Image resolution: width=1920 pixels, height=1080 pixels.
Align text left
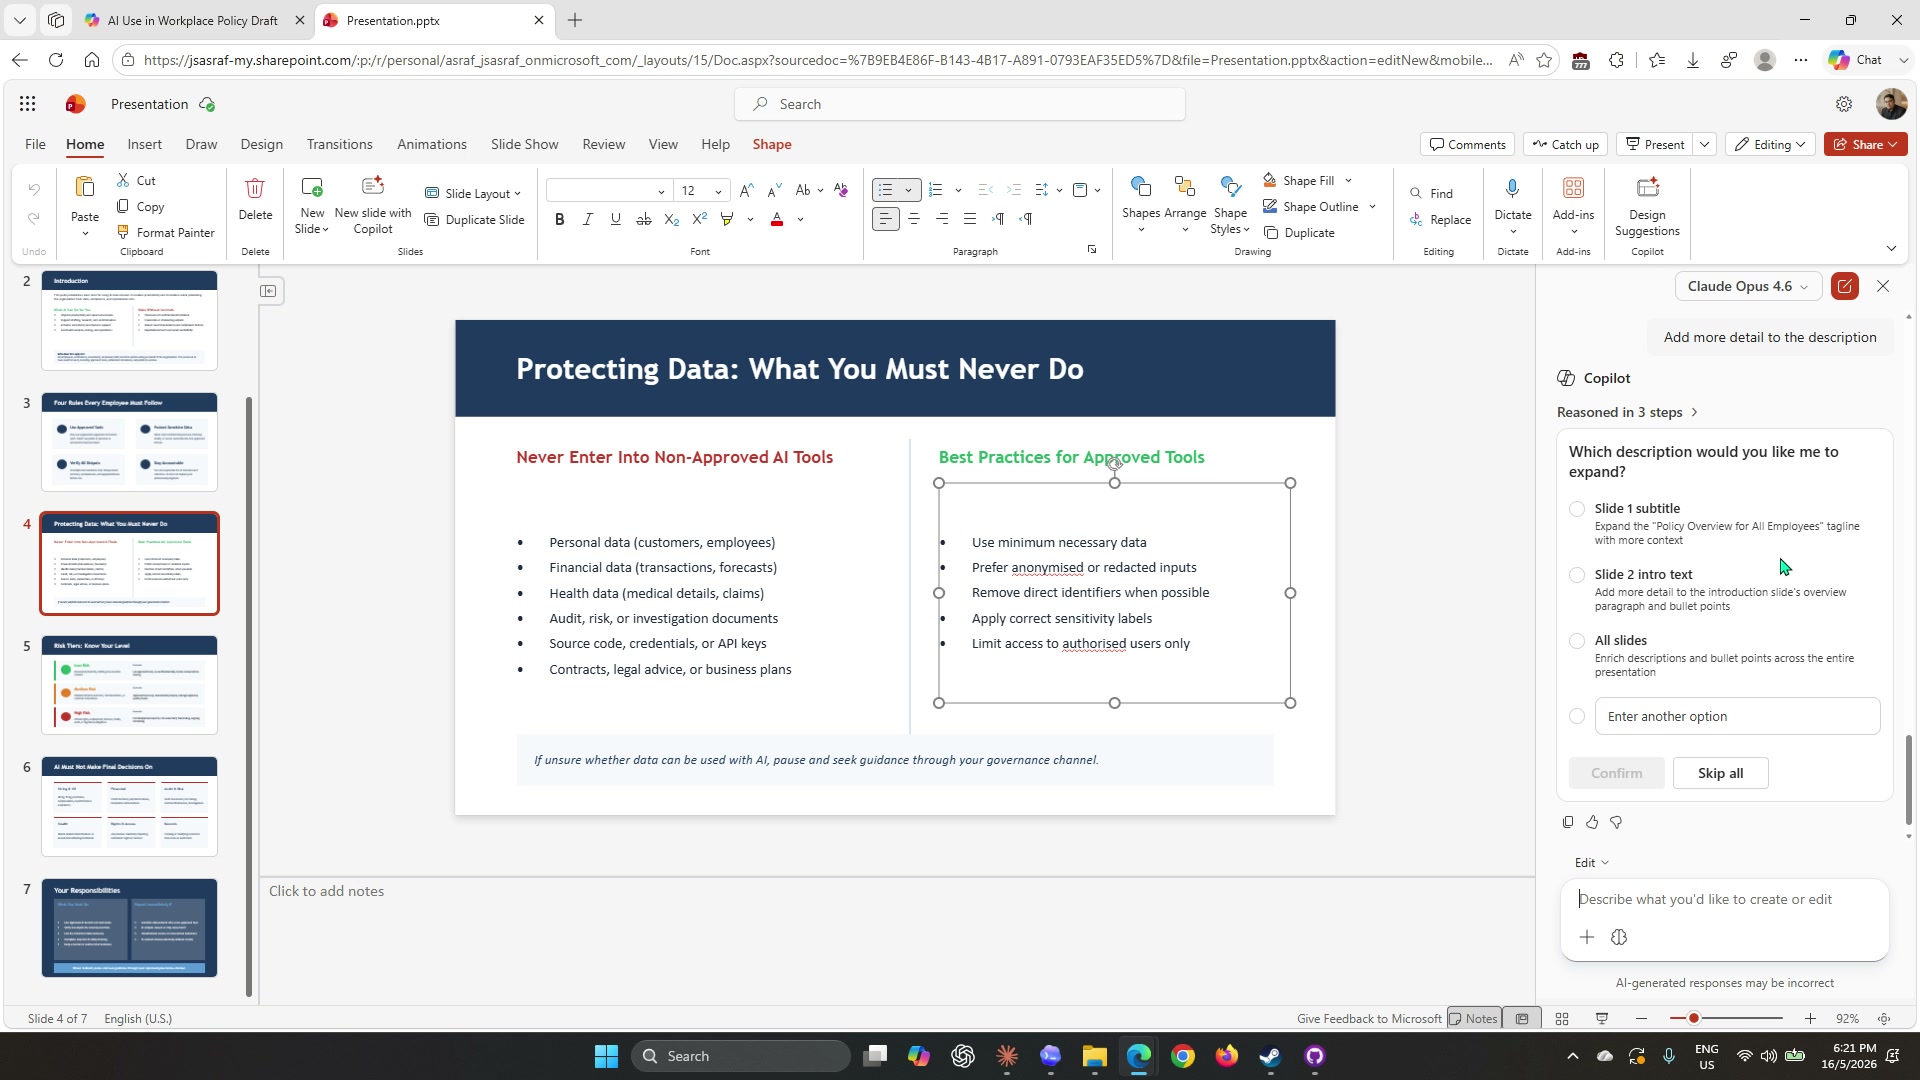886,219
